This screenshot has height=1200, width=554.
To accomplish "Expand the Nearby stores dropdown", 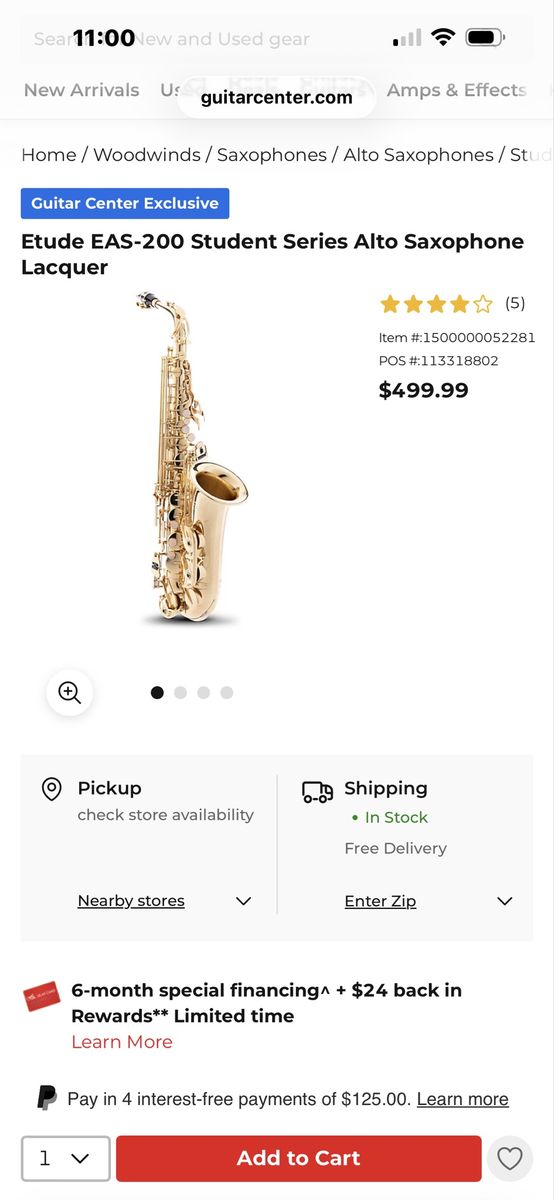I will (x=164, y=901).
